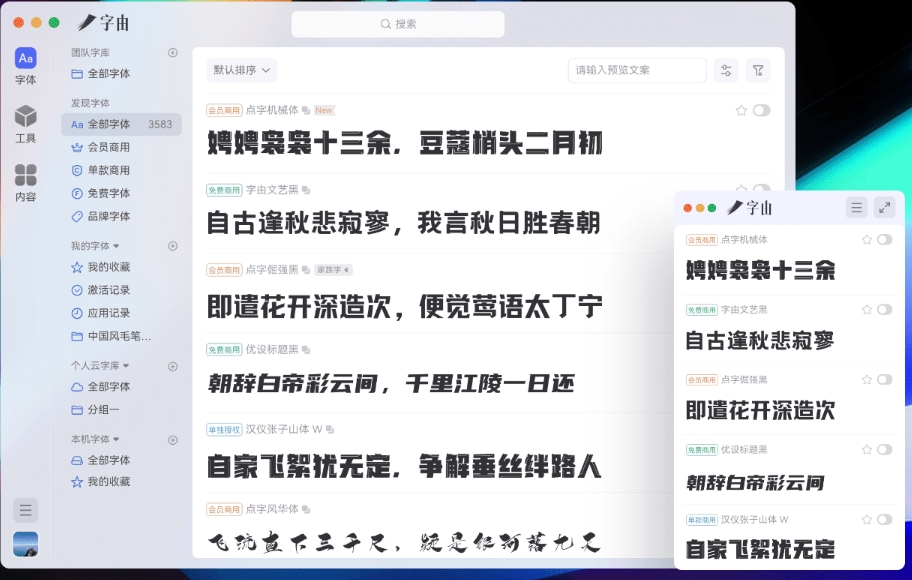
Task: Star 点字机械体 in the mini window
Action: 867,240
